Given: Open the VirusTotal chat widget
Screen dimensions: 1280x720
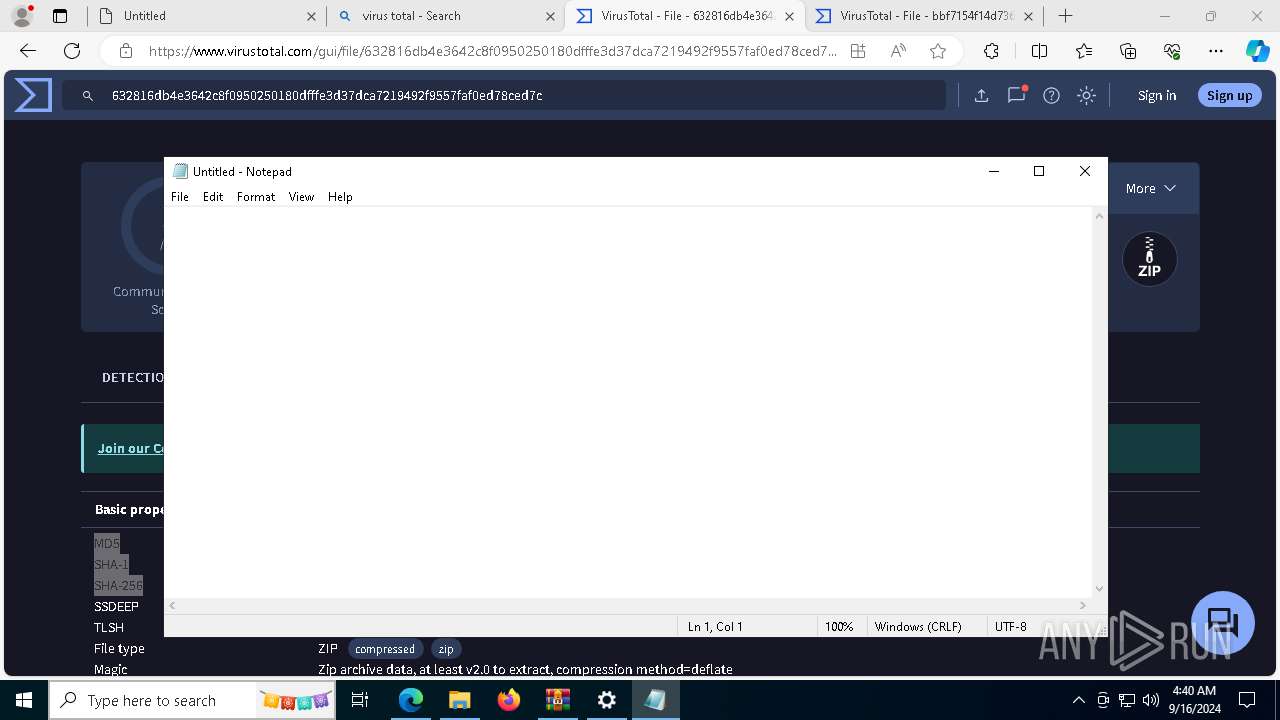Looking at the screenshot, I should [1223, 622].
